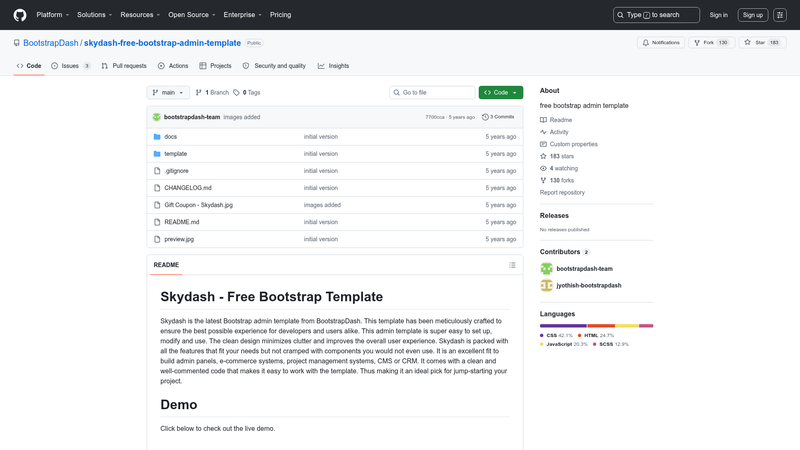The image size is (800, 450).
Task: Click the docs folder icon
Action: pyautogui.click(x=157, y=137)
